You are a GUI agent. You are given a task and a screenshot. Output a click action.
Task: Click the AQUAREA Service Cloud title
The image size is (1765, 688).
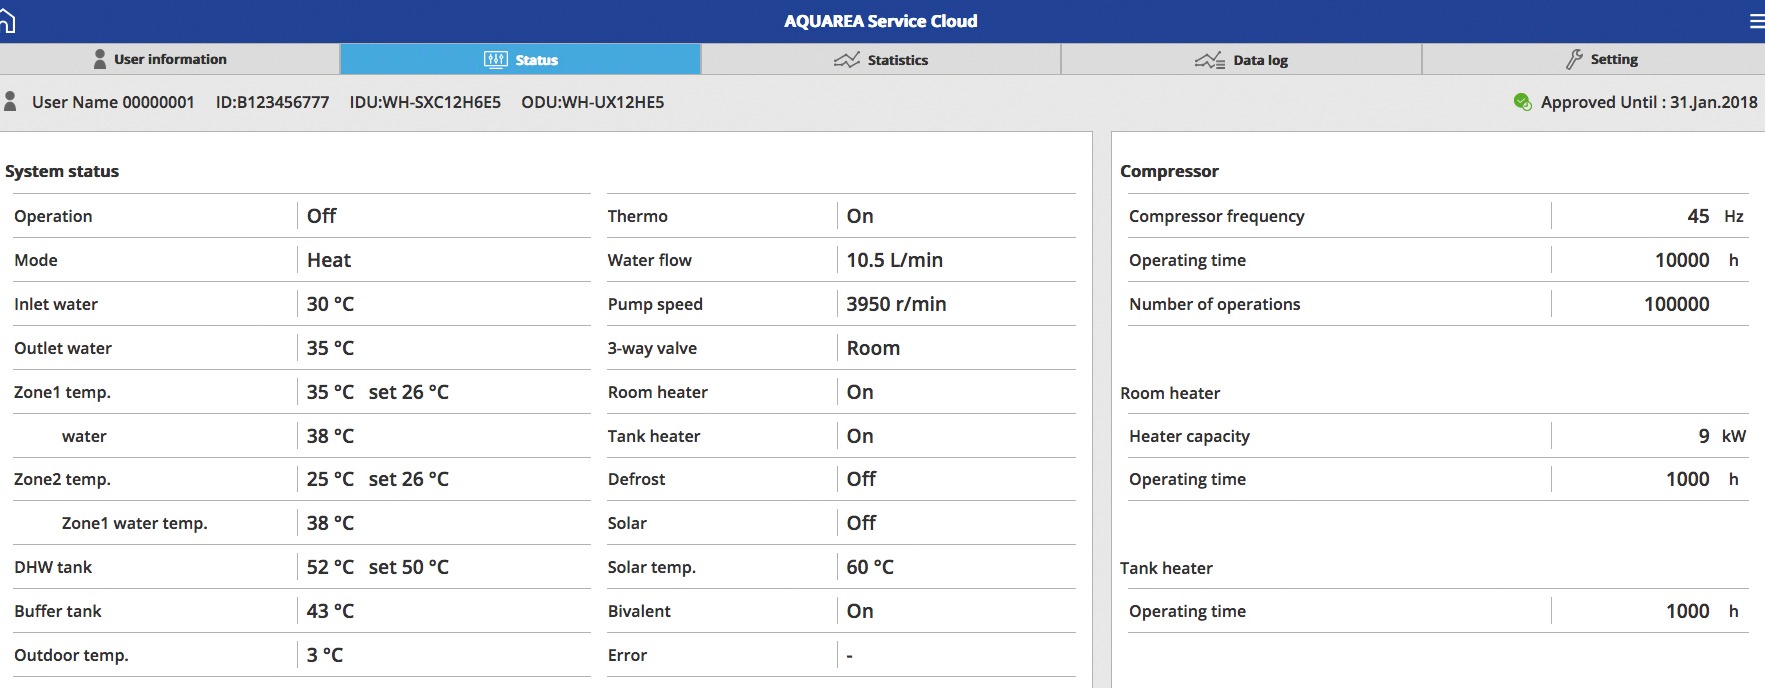point(880,21)
